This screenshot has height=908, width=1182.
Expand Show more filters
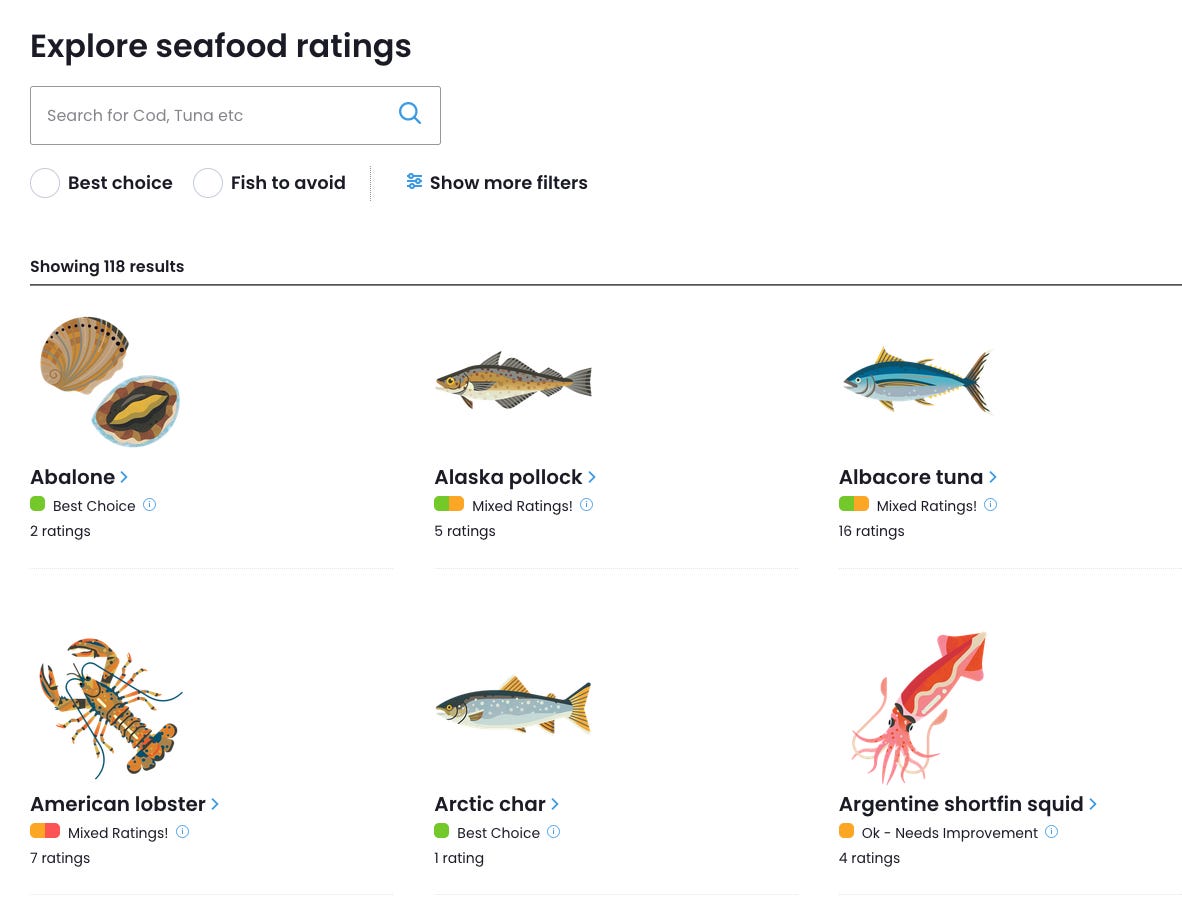click(x=497, y=182)
